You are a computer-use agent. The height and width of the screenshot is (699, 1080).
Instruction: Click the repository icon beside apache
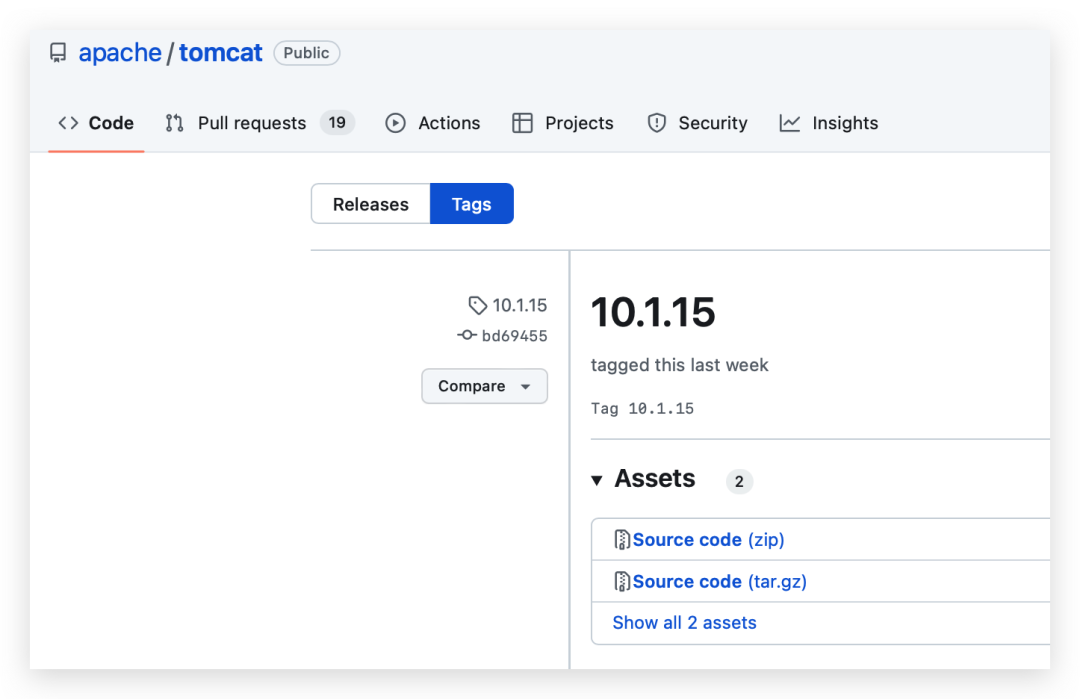pyautogui.click(x=58, y=53)
